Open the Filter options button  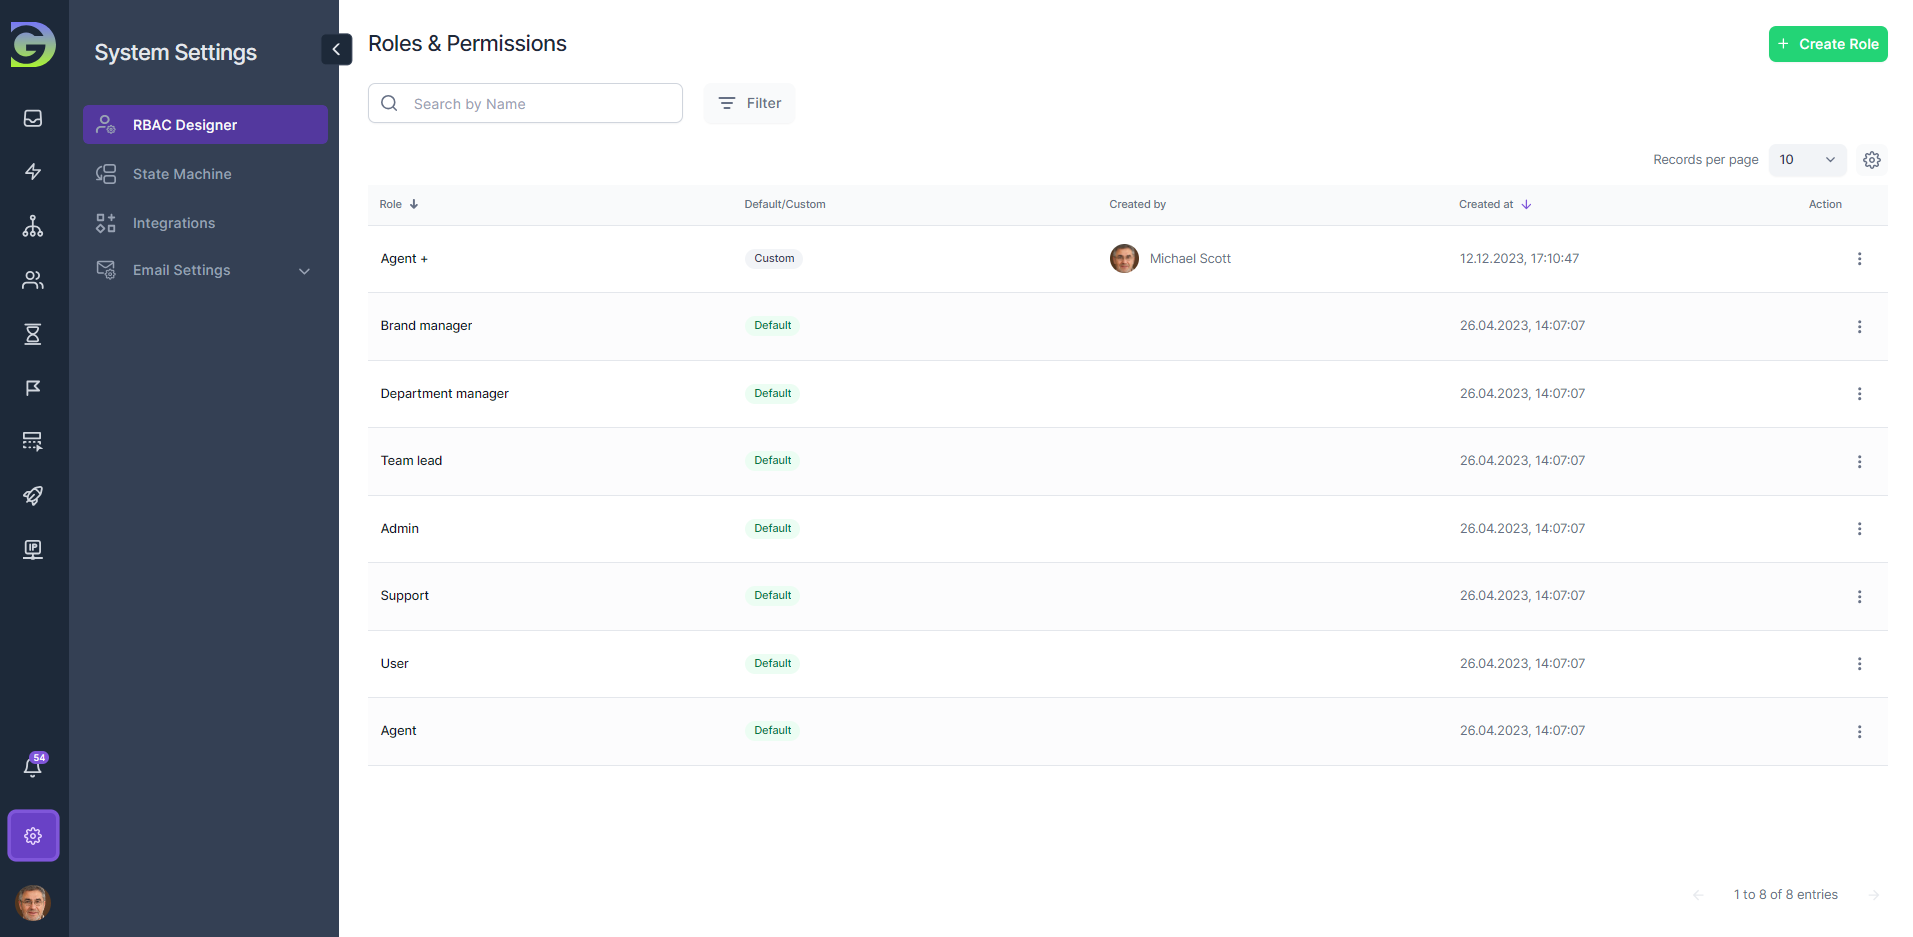tap(749, 103)
